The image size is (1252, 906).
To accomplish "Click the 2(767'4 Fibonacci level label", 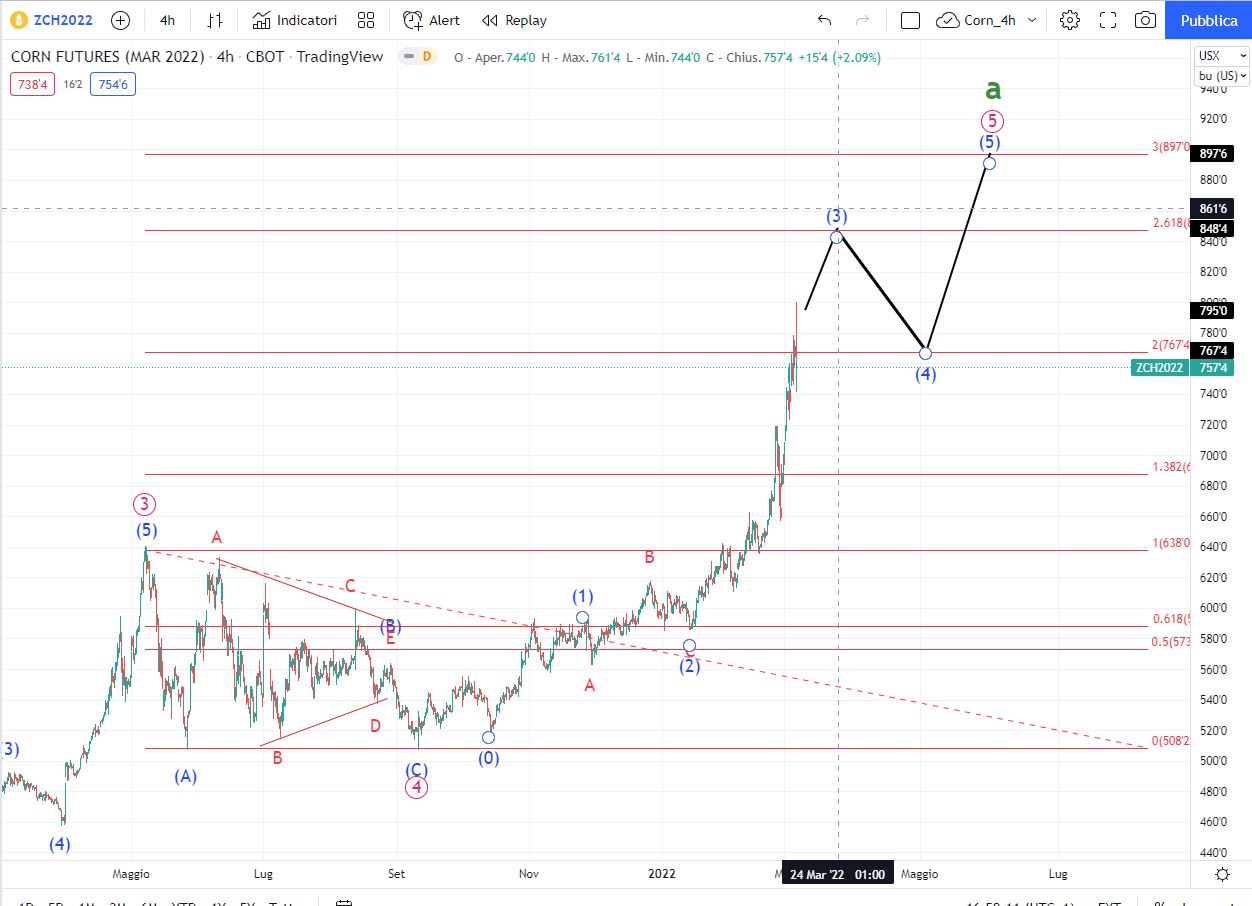I will [x=1171, y=345].
